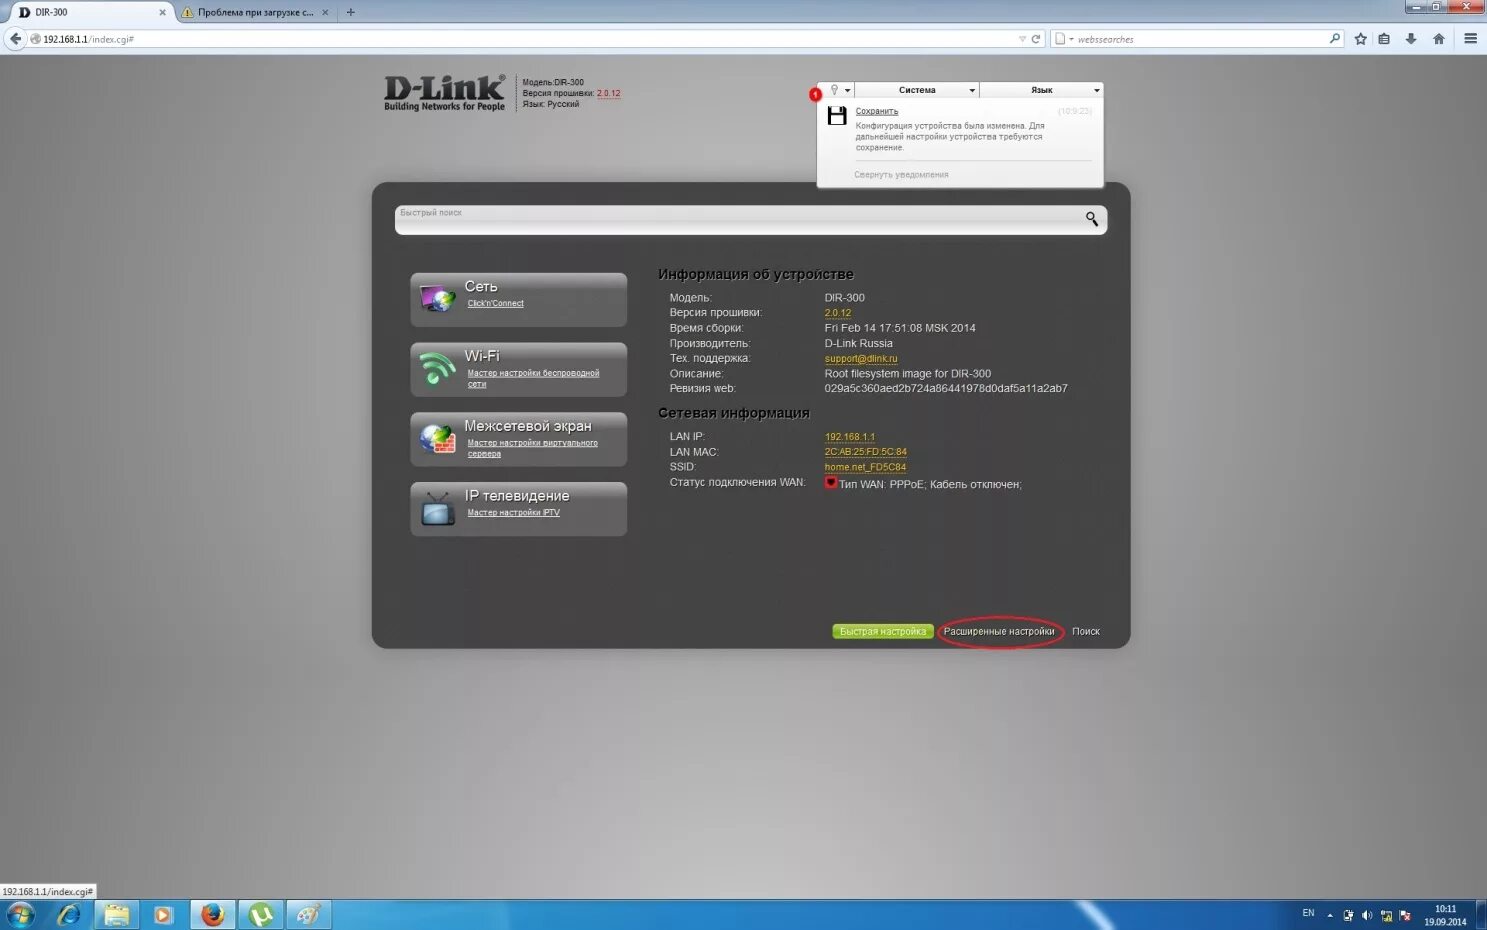Viewport: 1487px width, 930px height.
Task: Open the Firefox hamburger menu
Action: (1470, 39)
